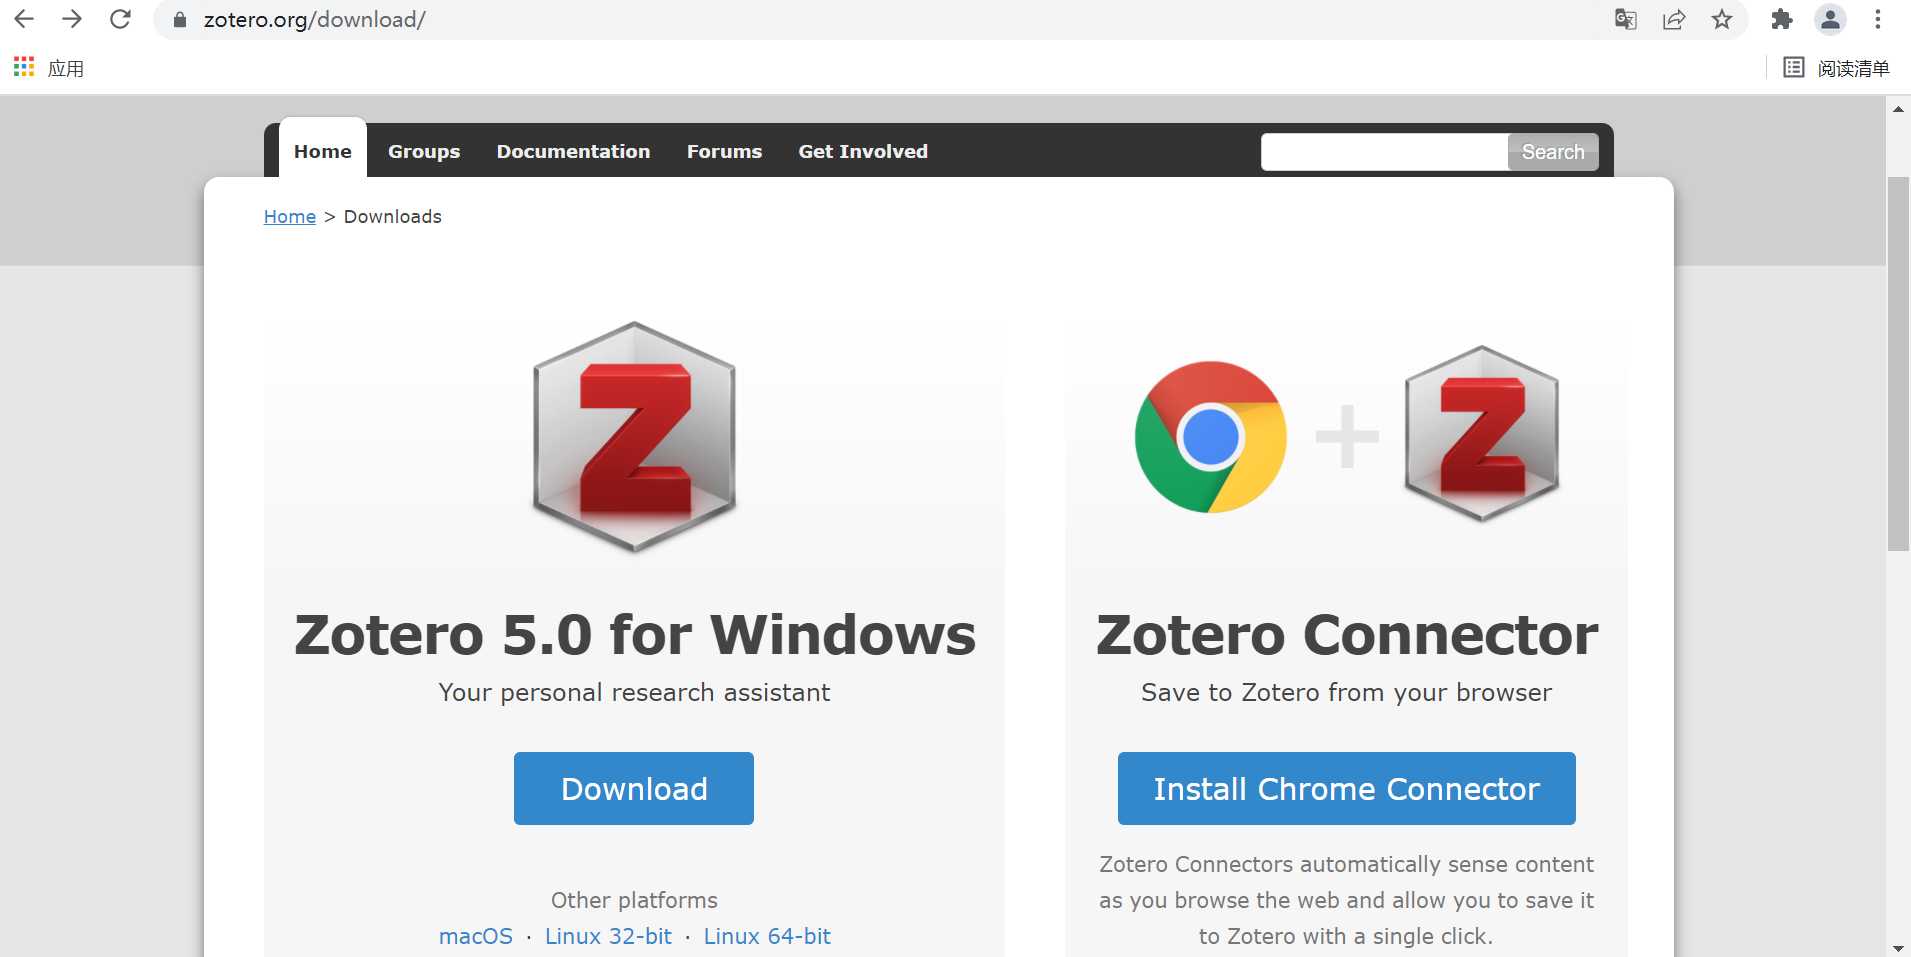
Task: Click the Search button
Action: (1553, 152)
